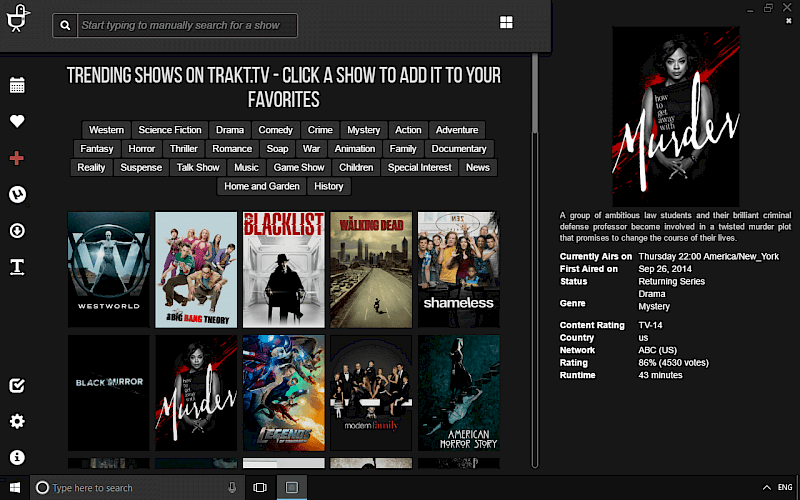Open favorites via heart icon
Screen dimensions: 800x500
click(x=17, y=121)
